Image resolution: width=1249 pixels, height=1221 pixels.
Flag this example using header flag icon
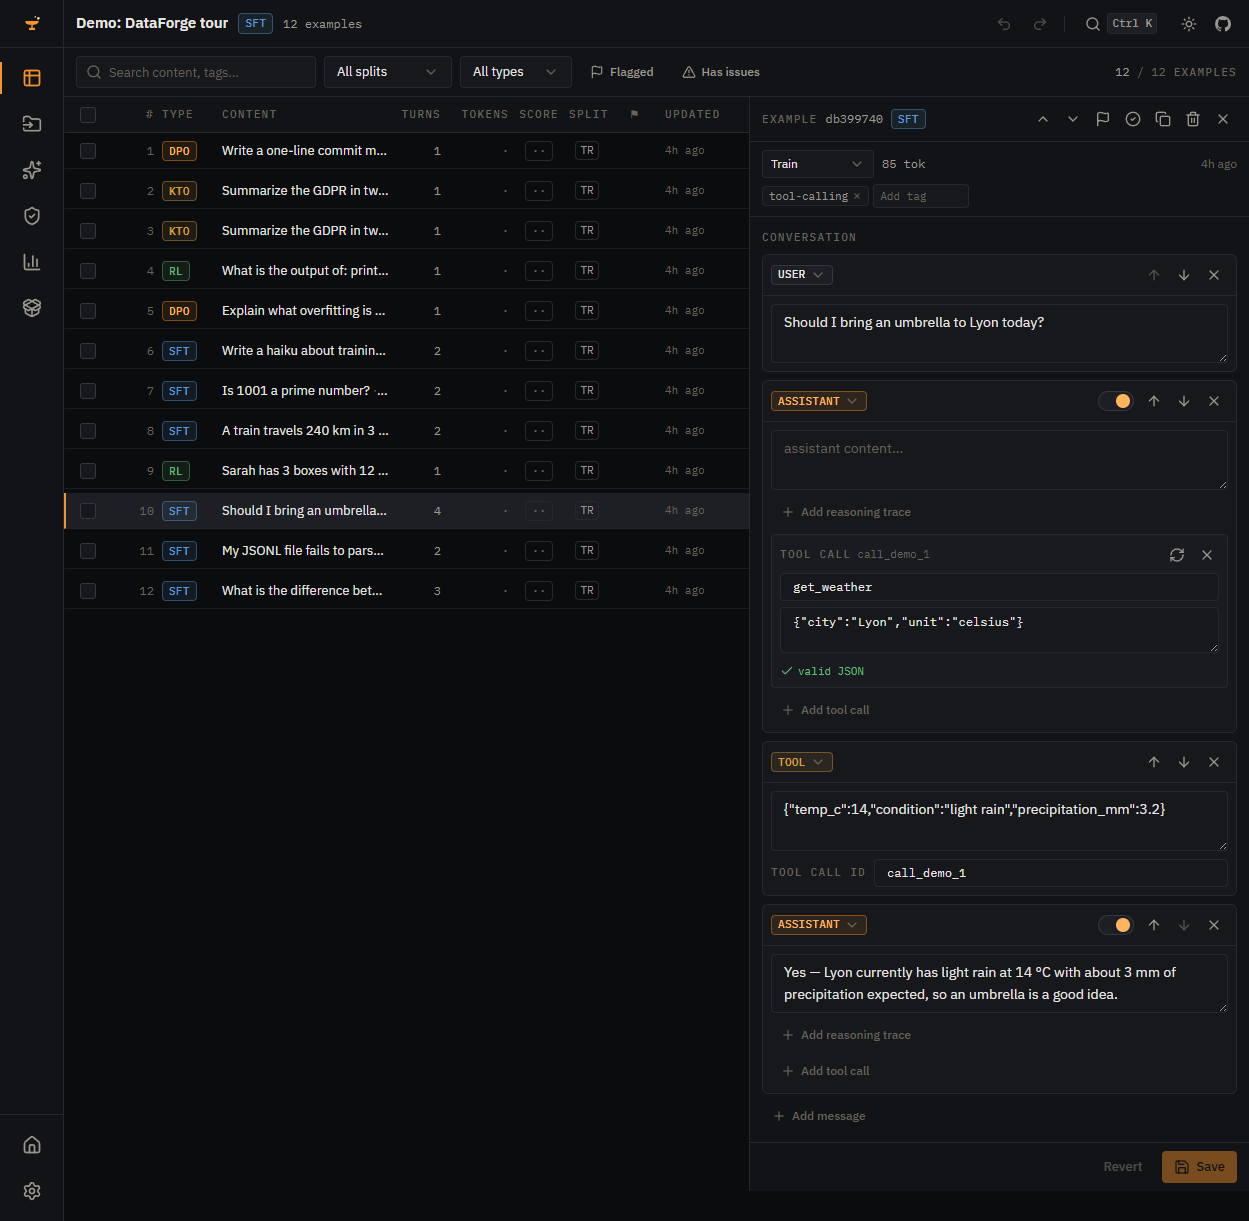(1103, 119)
